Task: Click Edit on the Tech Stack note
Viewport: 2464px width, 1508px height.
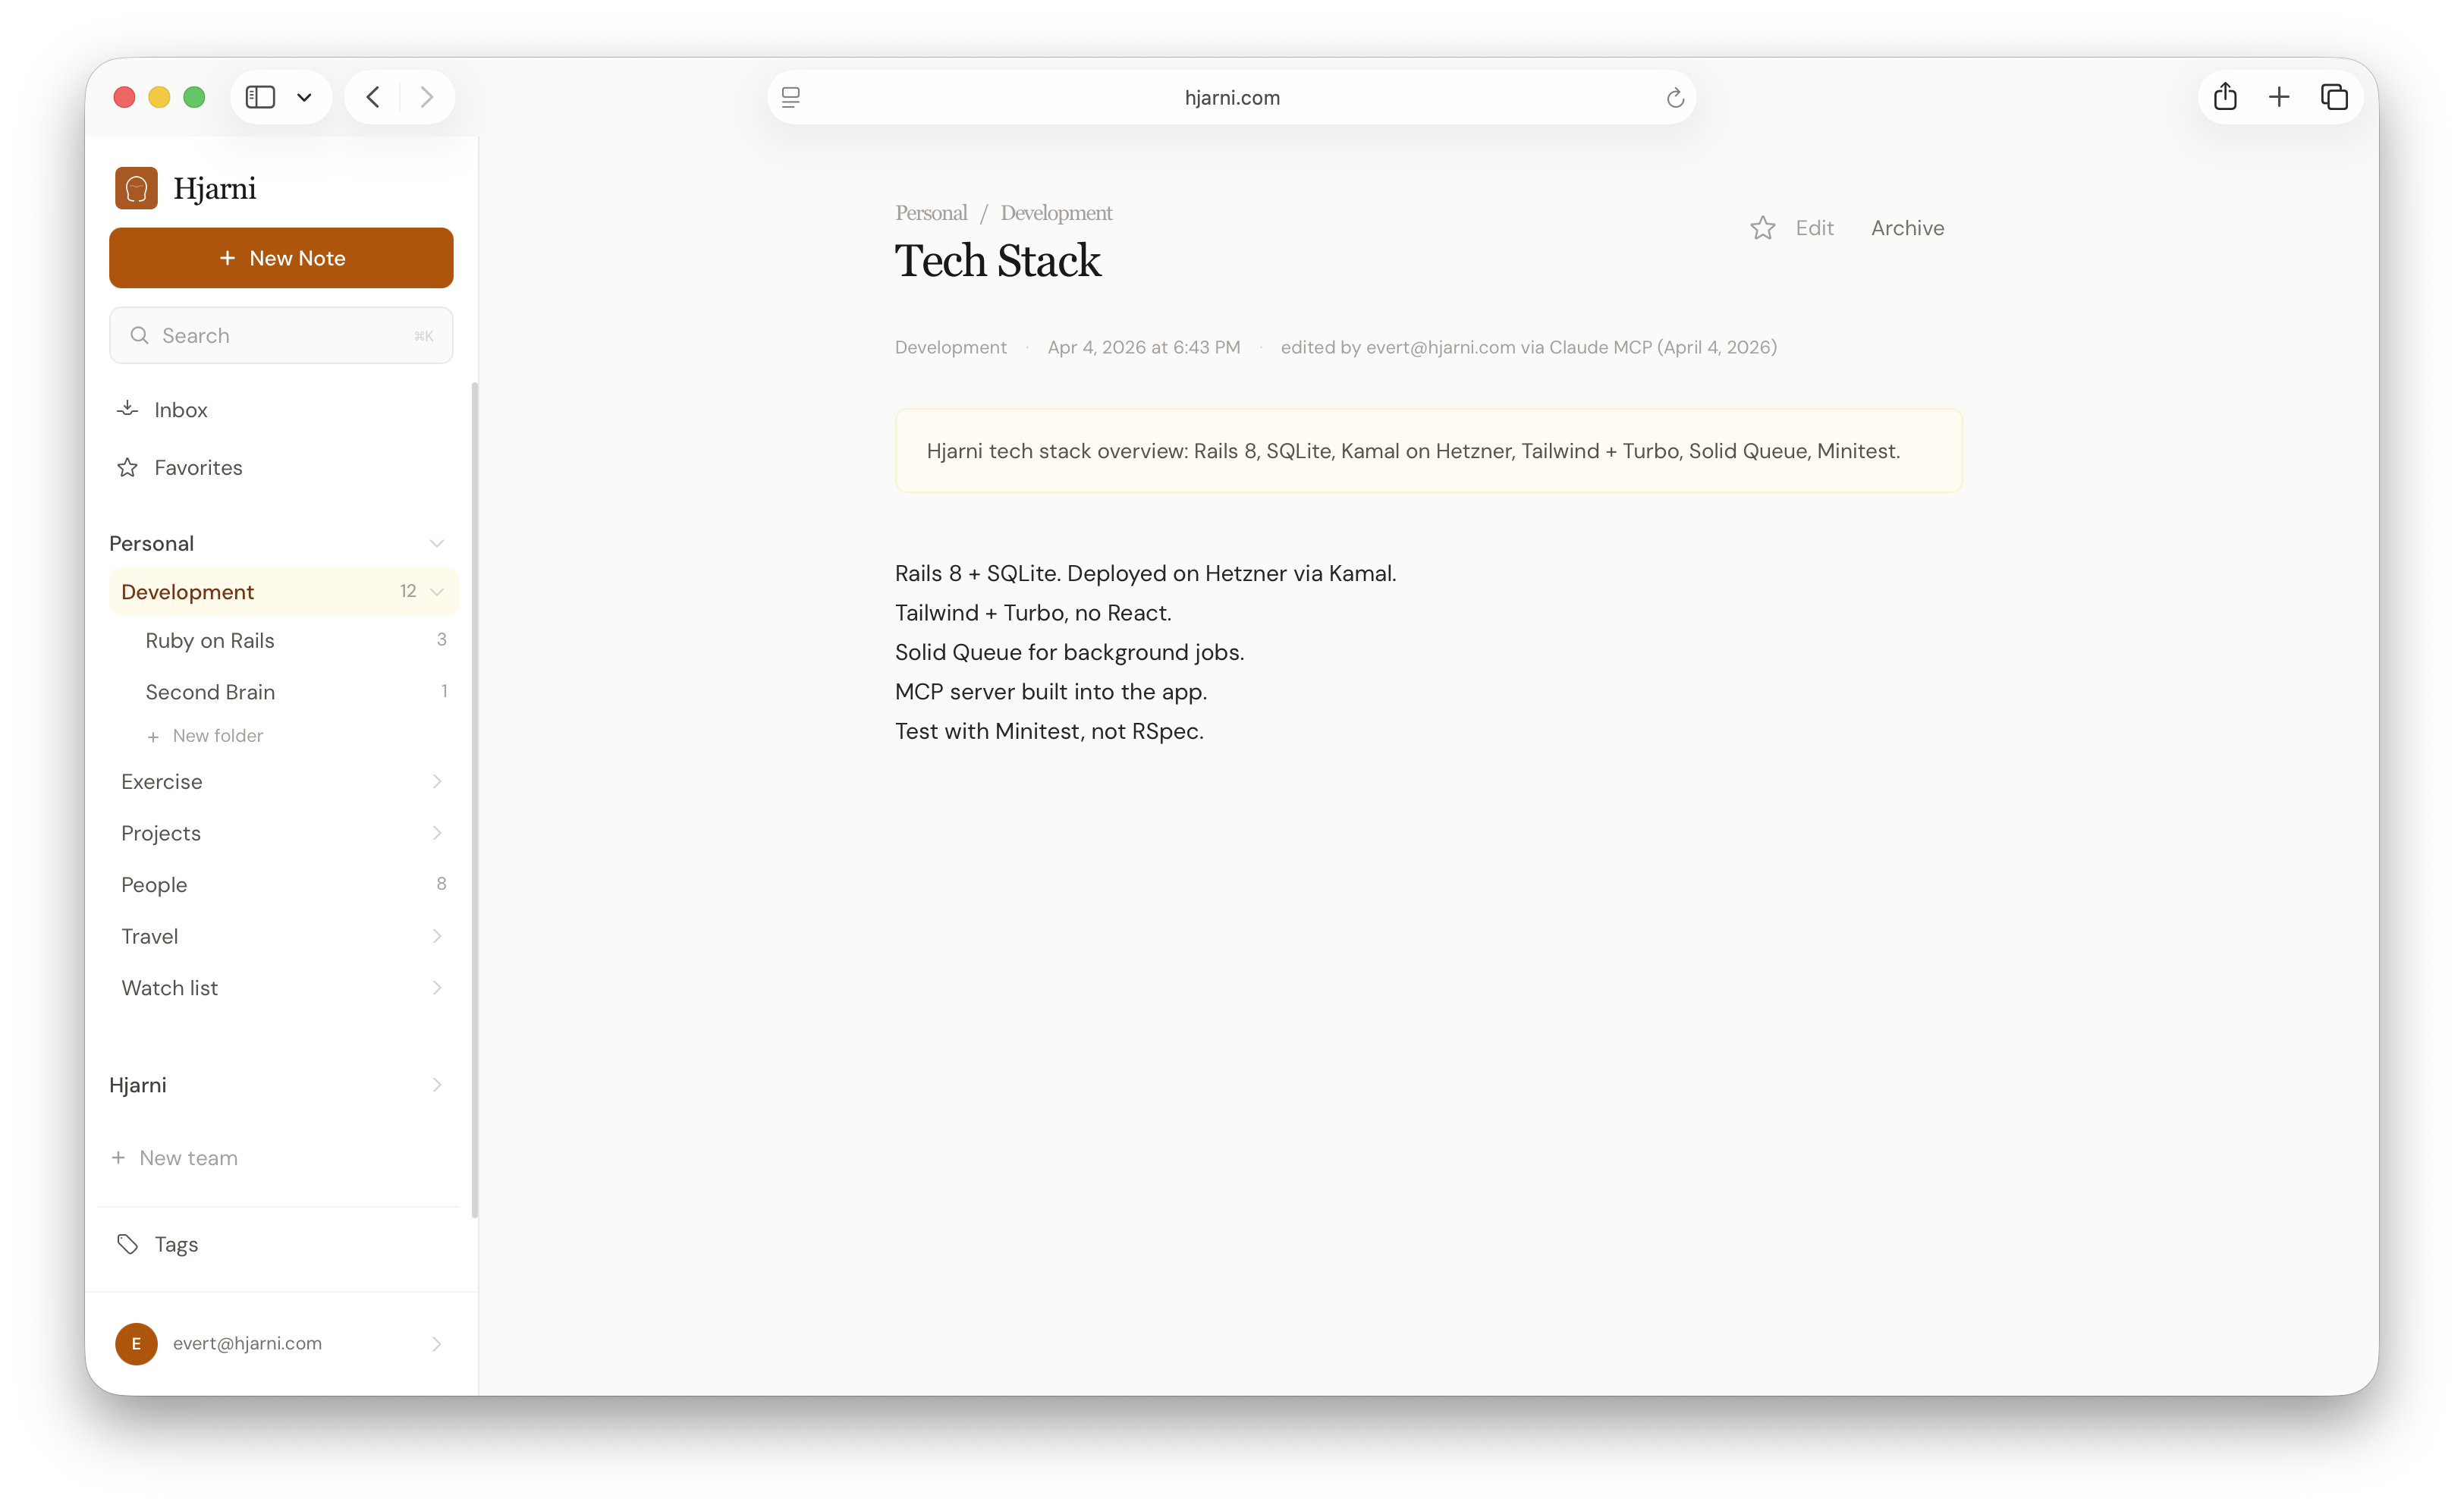Action: pyautogui.click(x=1814, y=228)
